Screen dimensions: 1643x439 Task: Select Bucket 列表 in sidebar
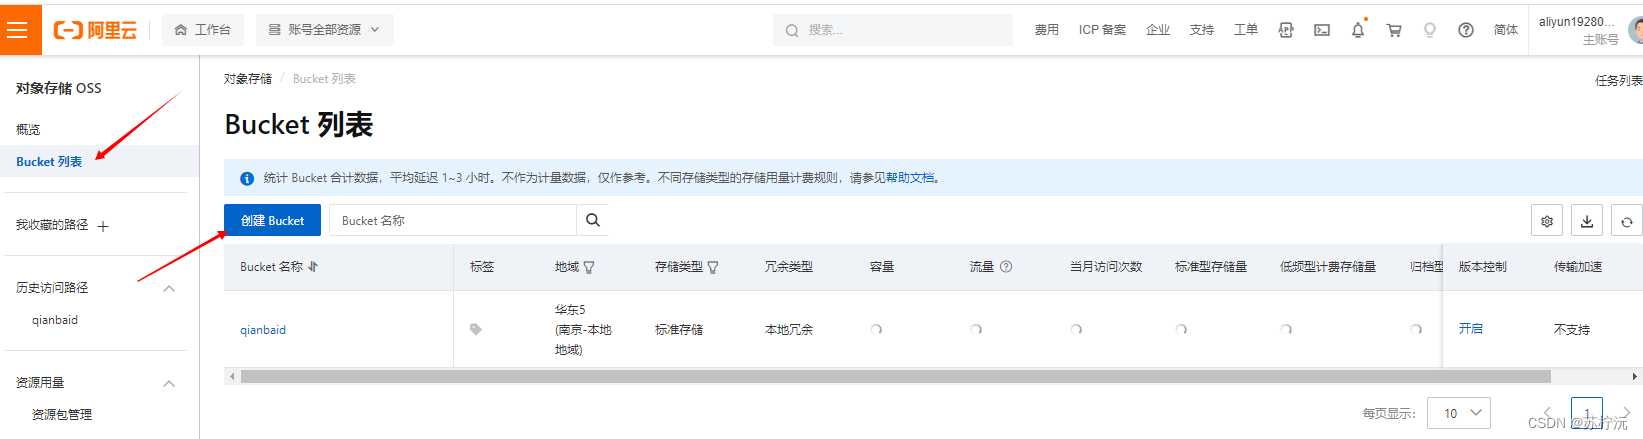click(x=49, y=161)
